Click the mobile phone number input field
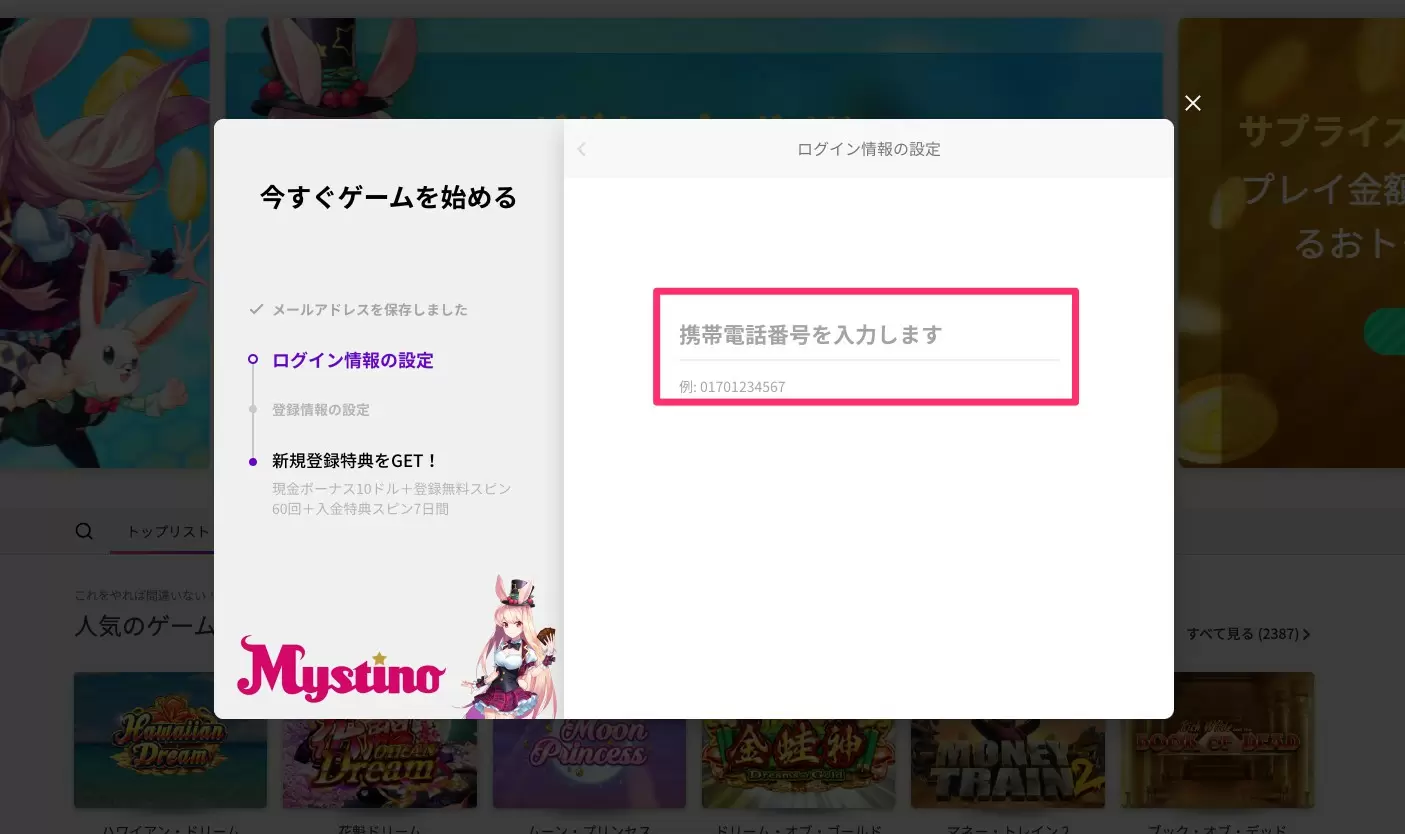The image size is (1405, 834). click(869, 335)
